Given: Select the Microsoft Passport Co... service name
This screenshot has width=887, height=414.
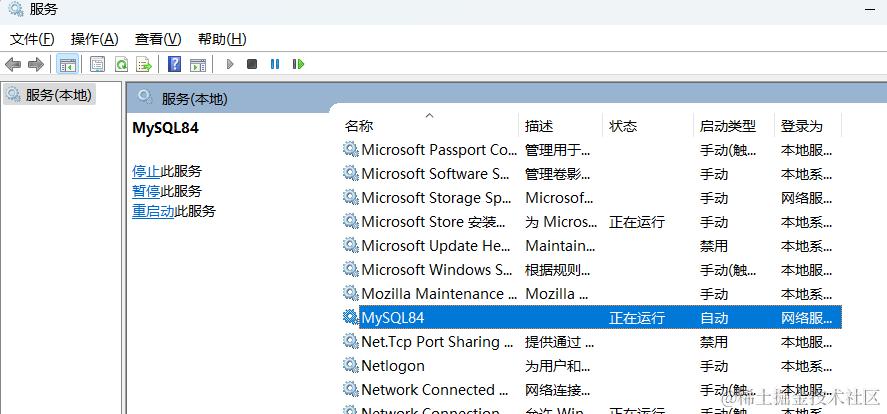Looking at the screenshot, I should pos(439,150).
